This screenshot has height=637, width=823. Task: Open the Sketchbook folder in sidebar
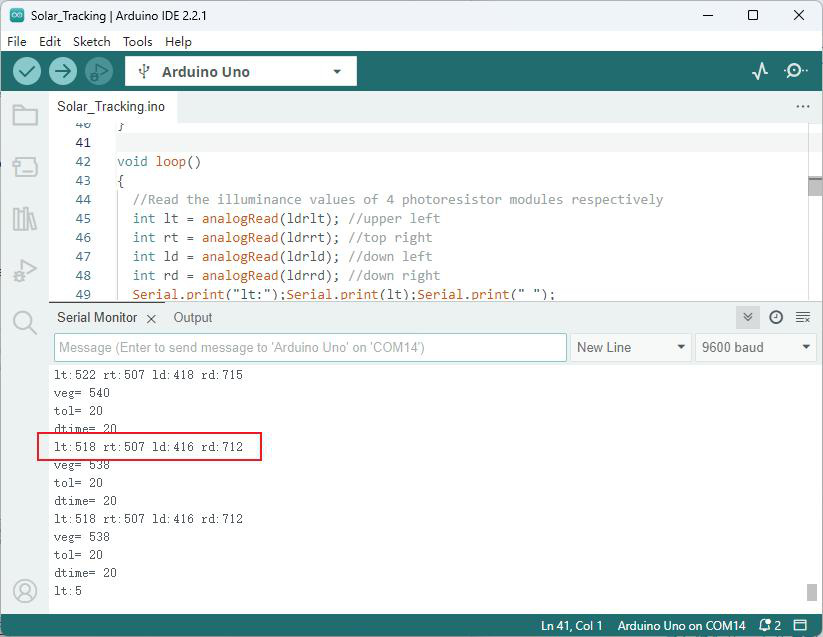(x=25, y=115)
